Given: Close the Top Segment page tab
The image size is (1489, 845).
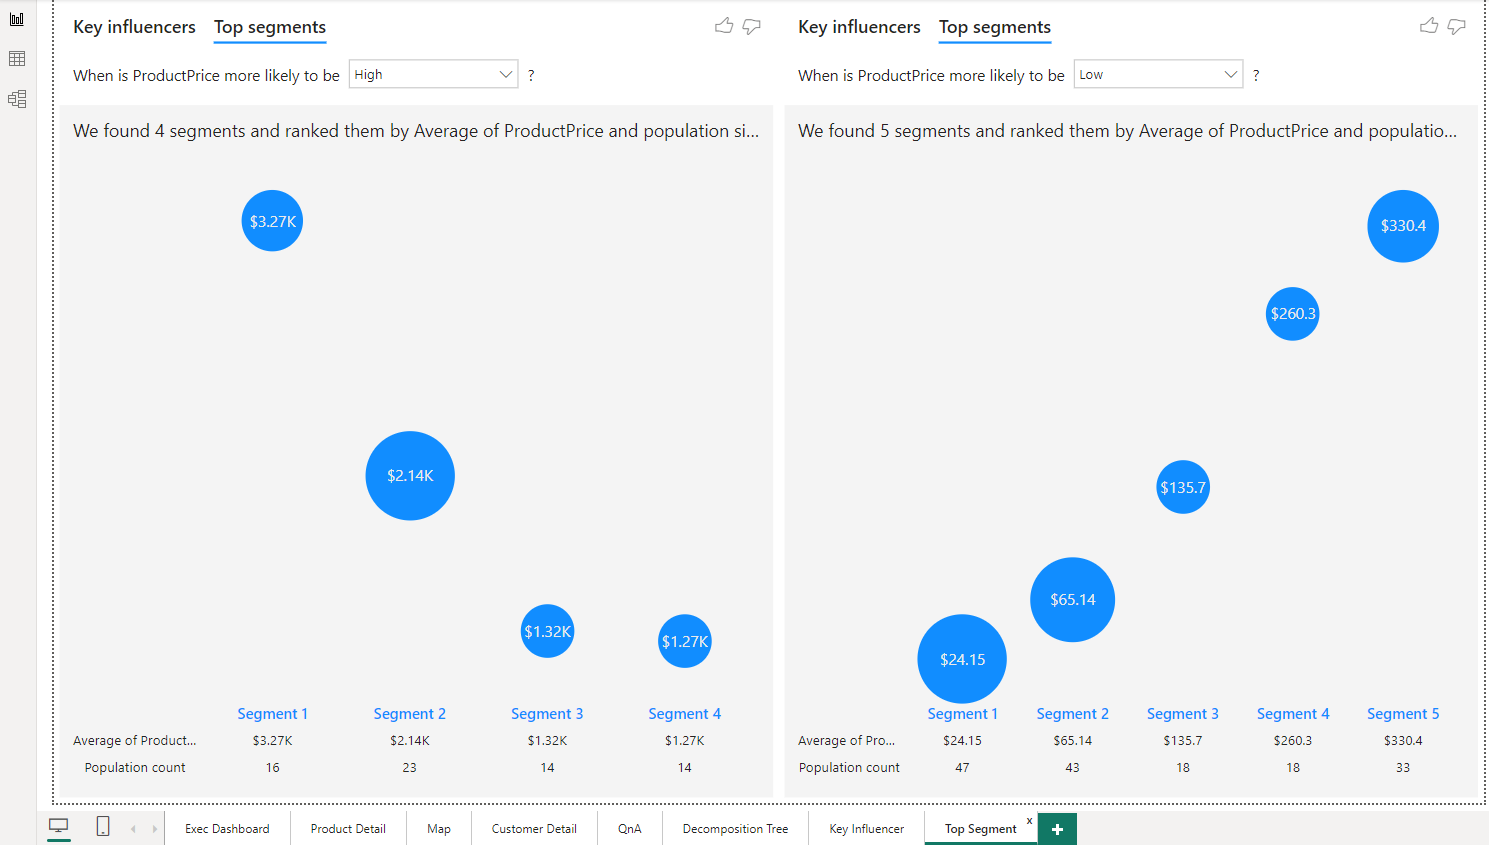Looking at the screenshot, I should click(x=1029, y=821).
